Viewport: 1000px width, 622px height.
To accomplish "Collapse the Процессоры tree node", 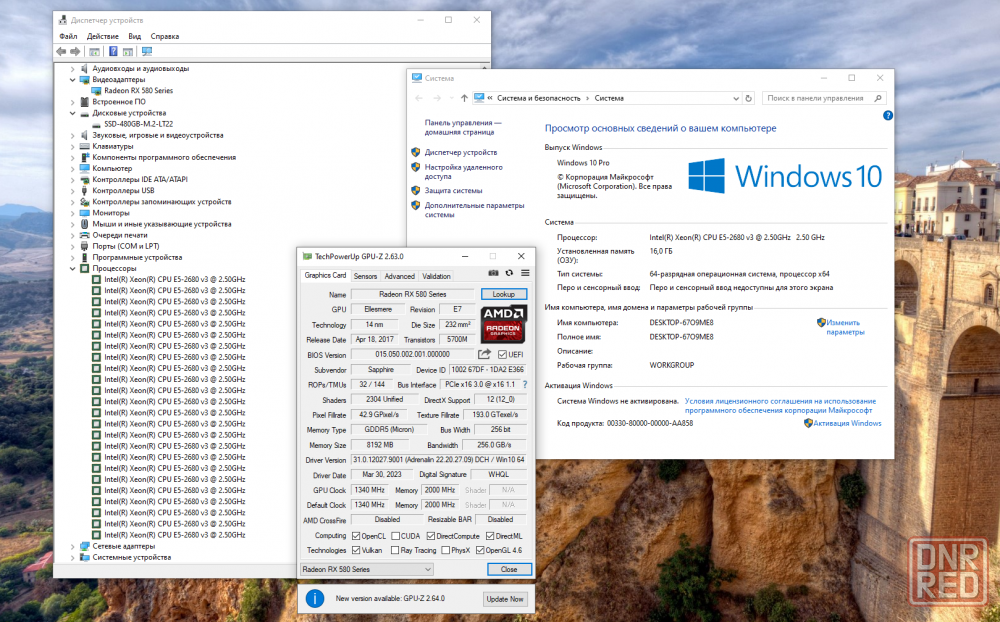I will tap(73, 269).
